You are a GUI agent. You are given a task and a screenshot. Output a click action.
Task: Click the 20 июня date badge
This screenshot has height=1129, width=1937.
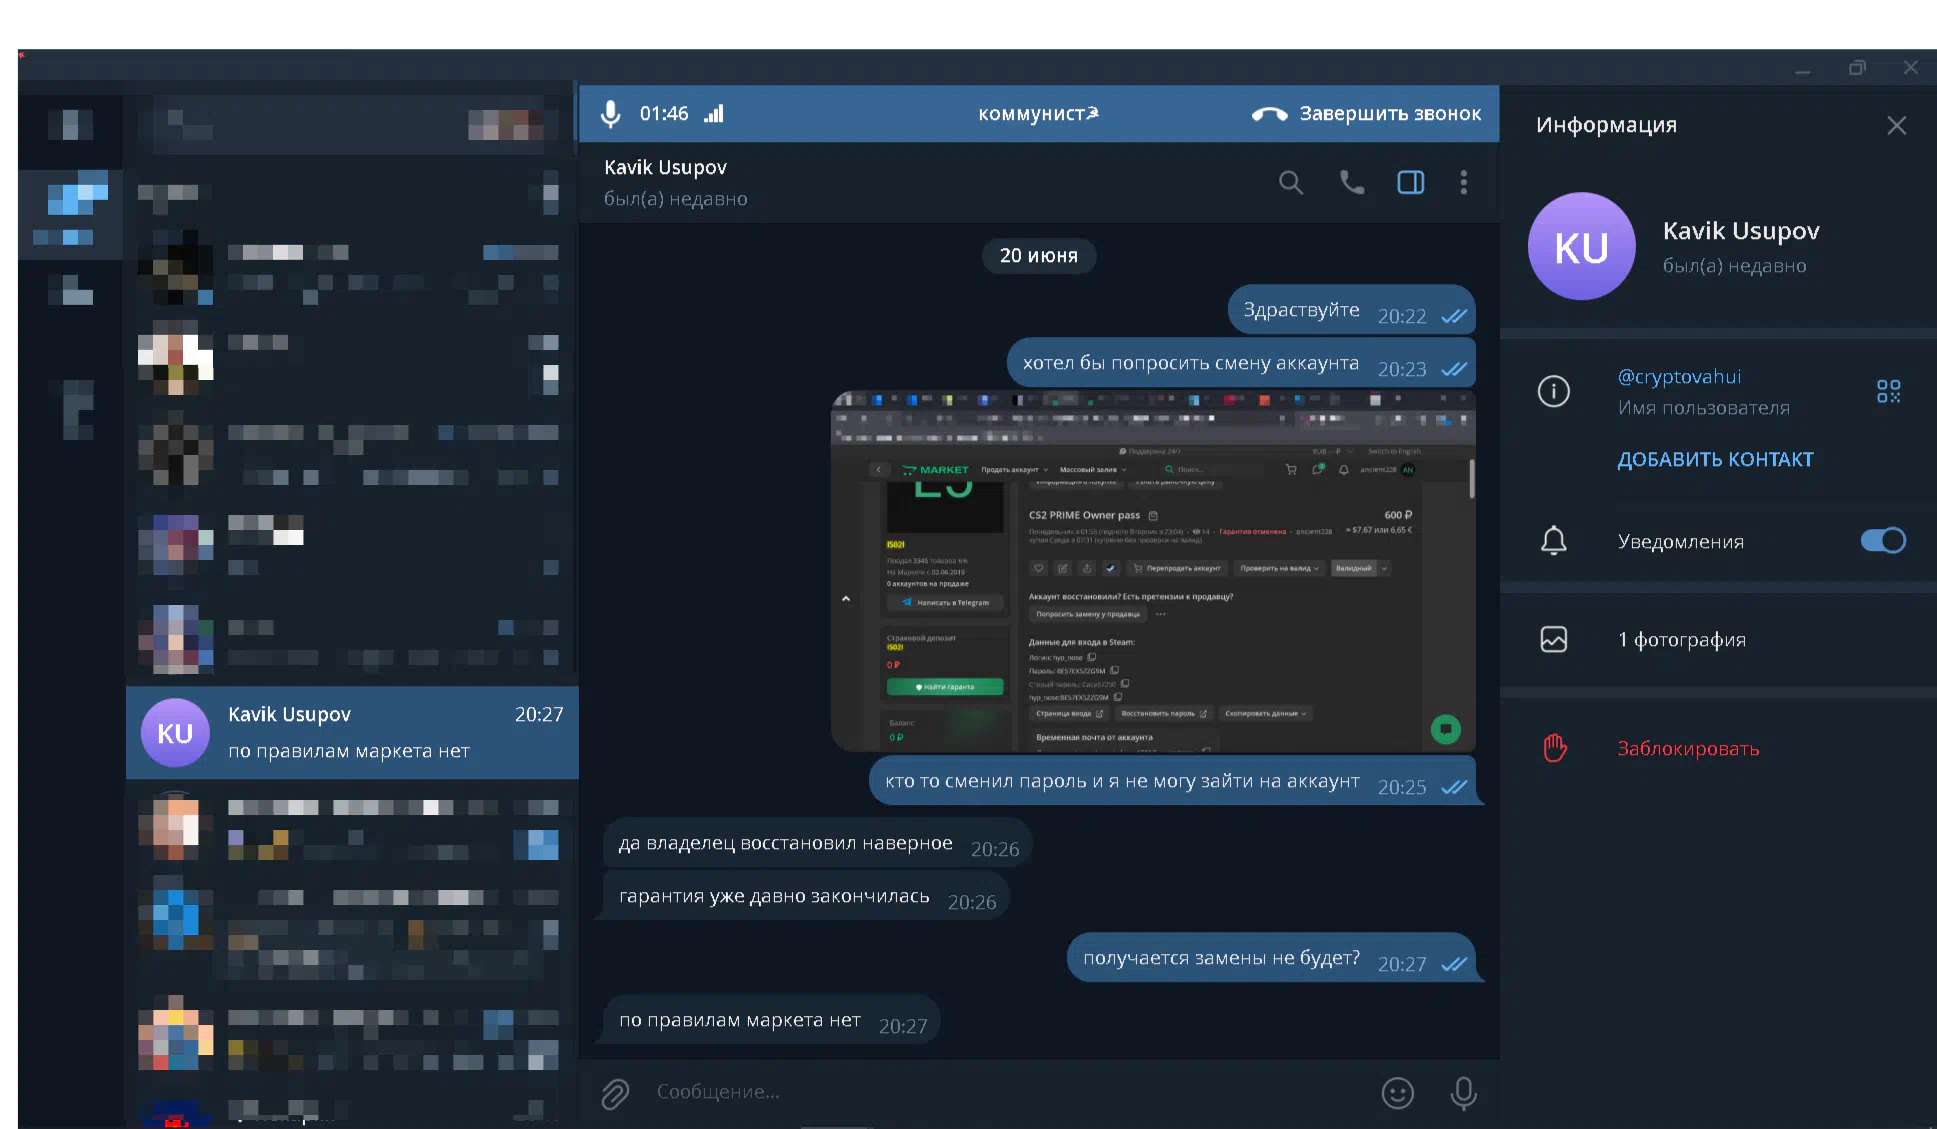pyautogui.click(x=1038, y=256)
